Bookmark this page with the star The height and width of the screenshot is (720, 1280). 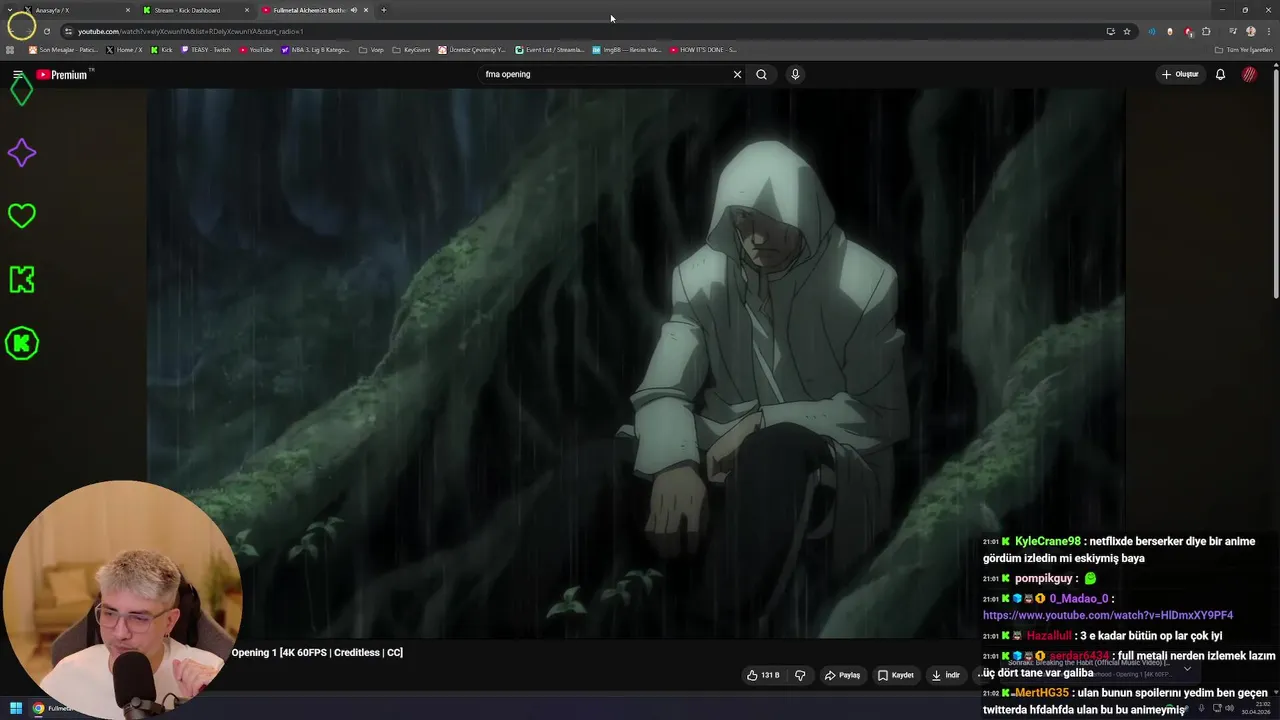click(1126, 31)
